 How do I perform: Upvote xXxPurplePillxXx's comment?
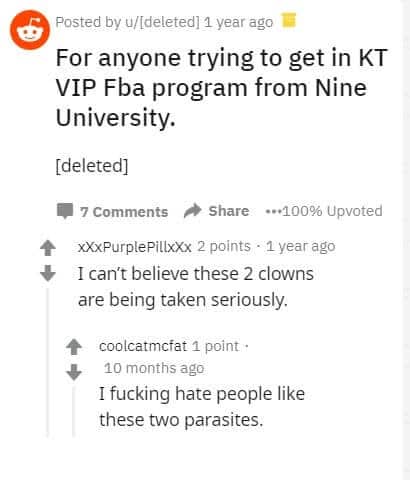pos(48,248)
